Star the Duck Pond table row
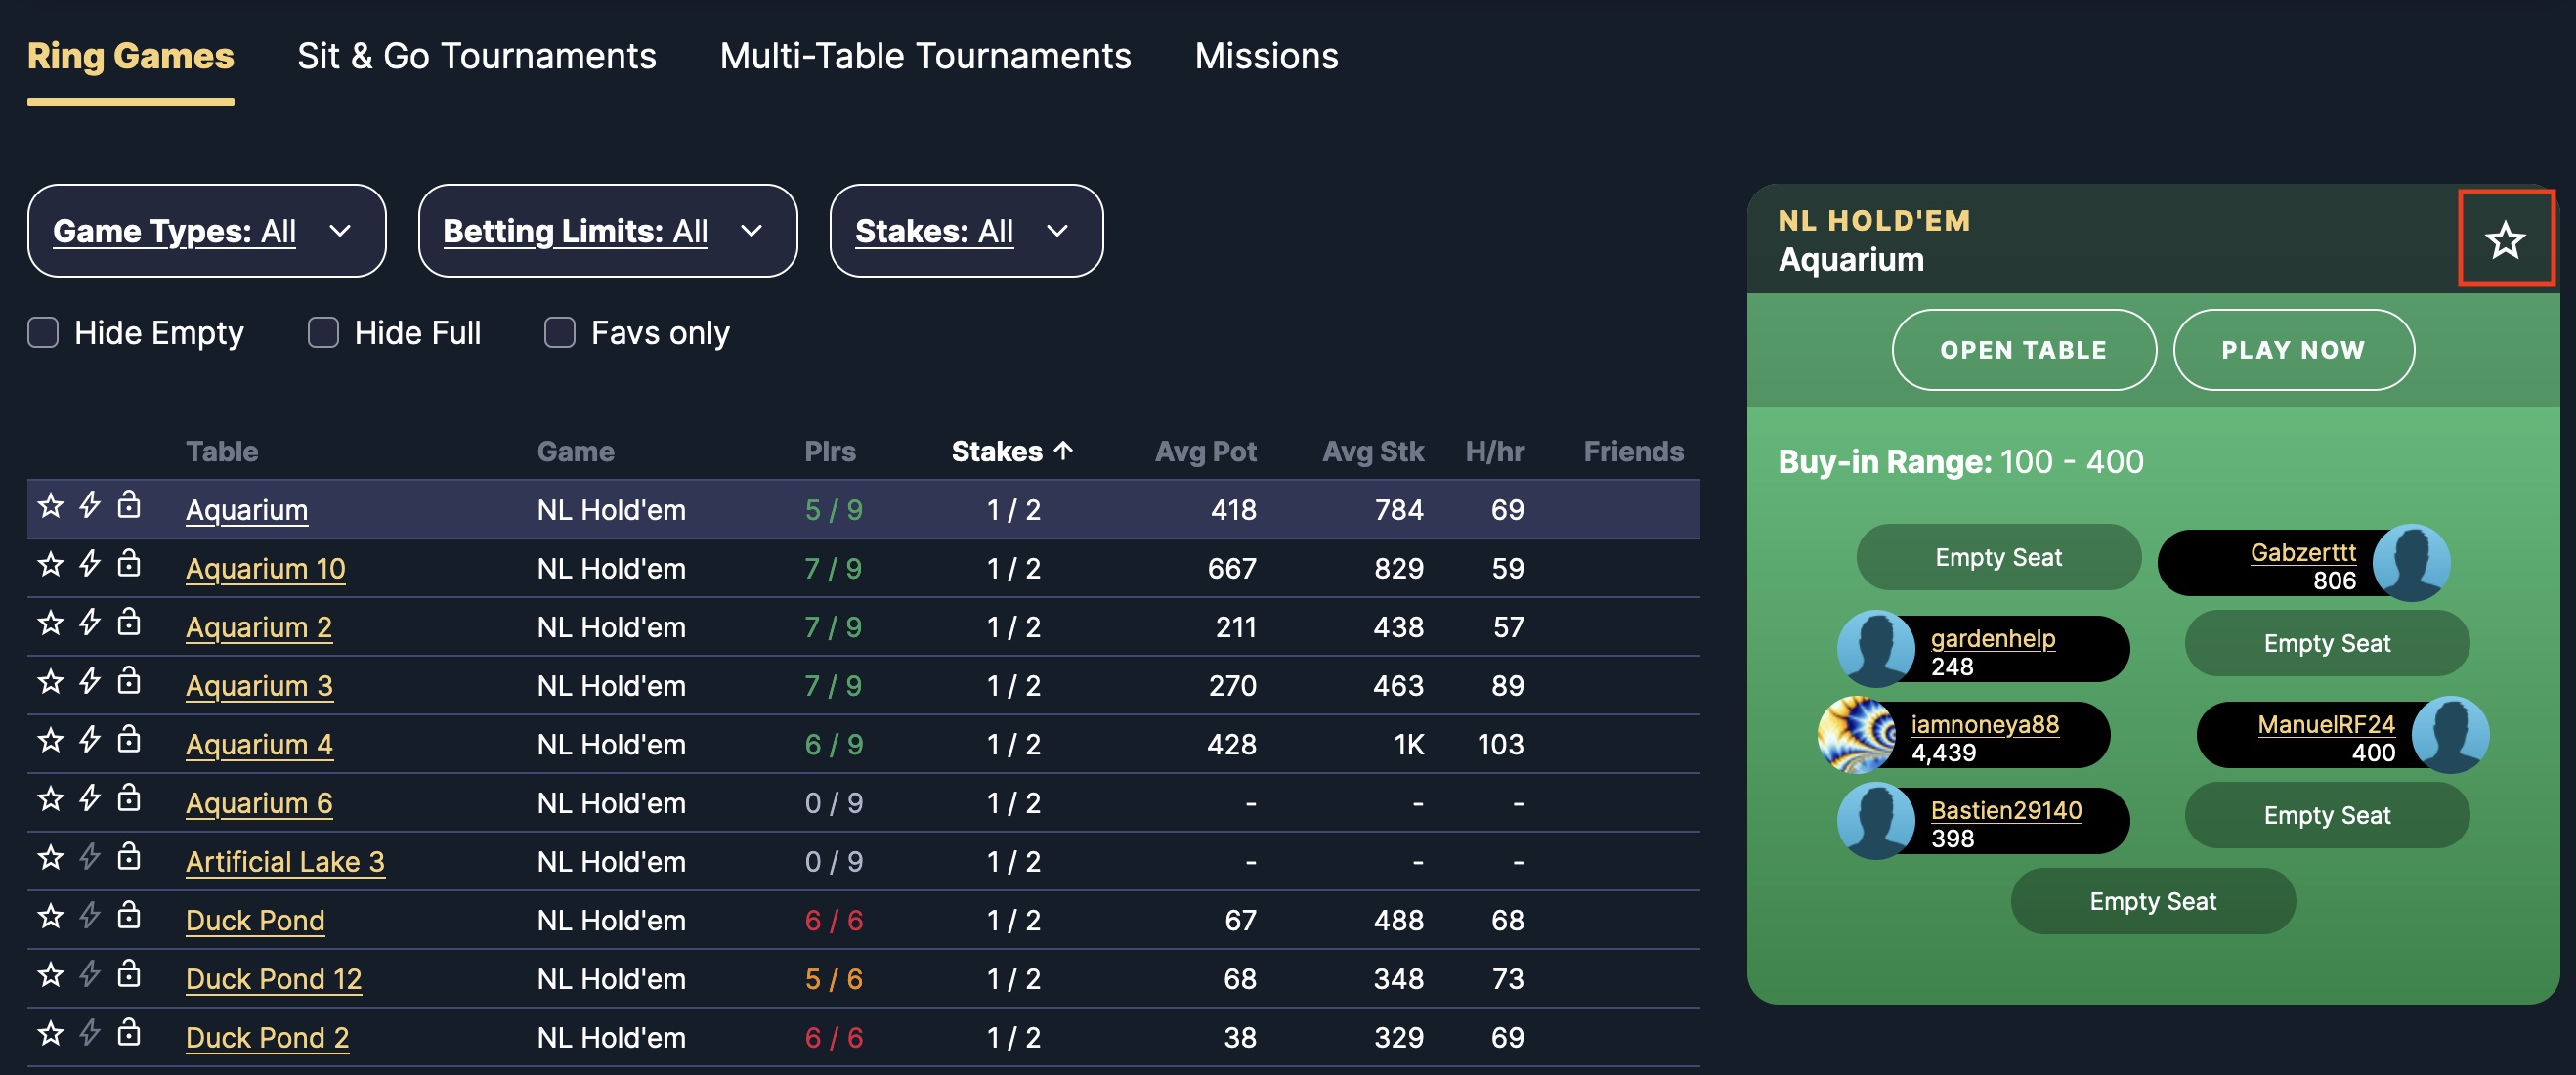The image size is (2576, 1075). 50,916
